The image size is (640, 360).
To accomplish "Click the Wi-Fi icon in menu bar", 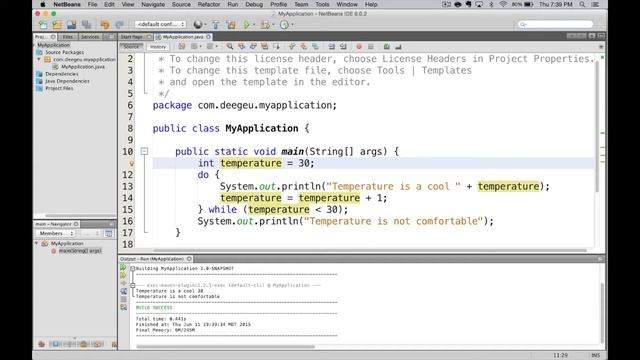I will tap(503, 4).
